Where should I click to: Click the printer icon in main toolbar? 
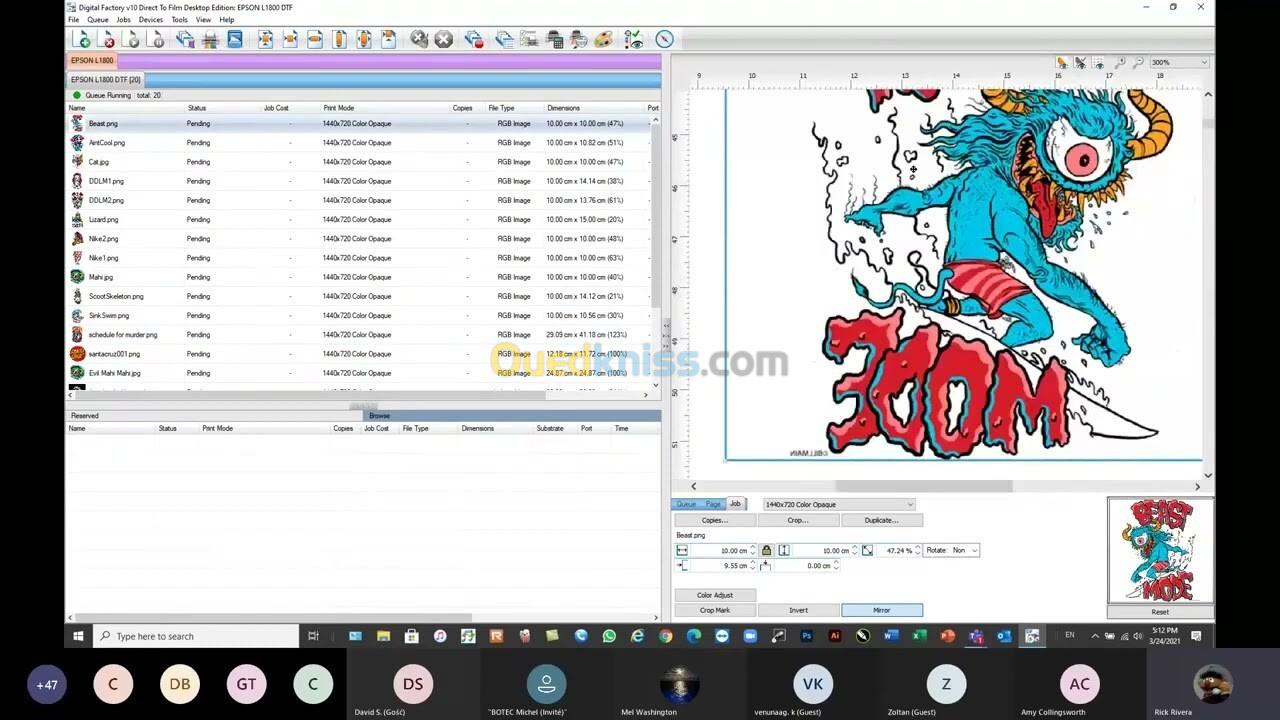[x=210, y=39]
